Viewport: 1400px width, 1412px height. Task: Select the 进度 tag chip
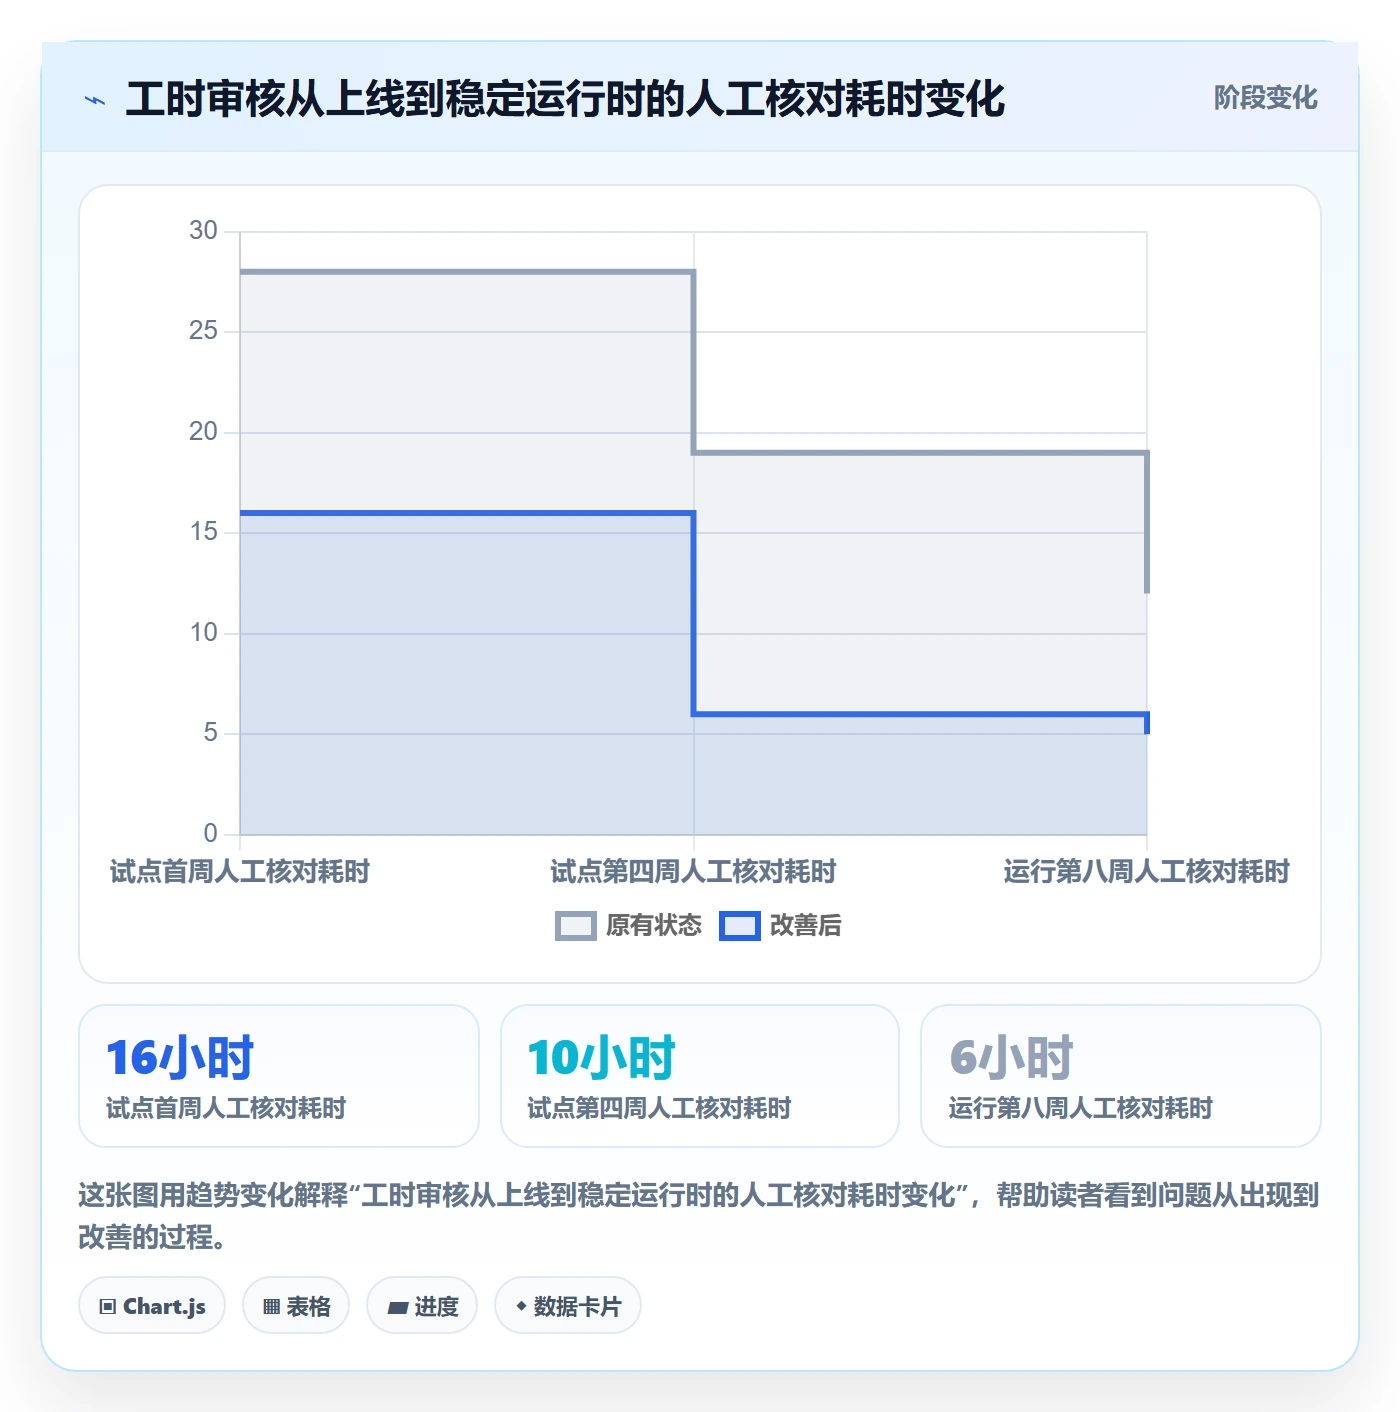(422, 1306)
